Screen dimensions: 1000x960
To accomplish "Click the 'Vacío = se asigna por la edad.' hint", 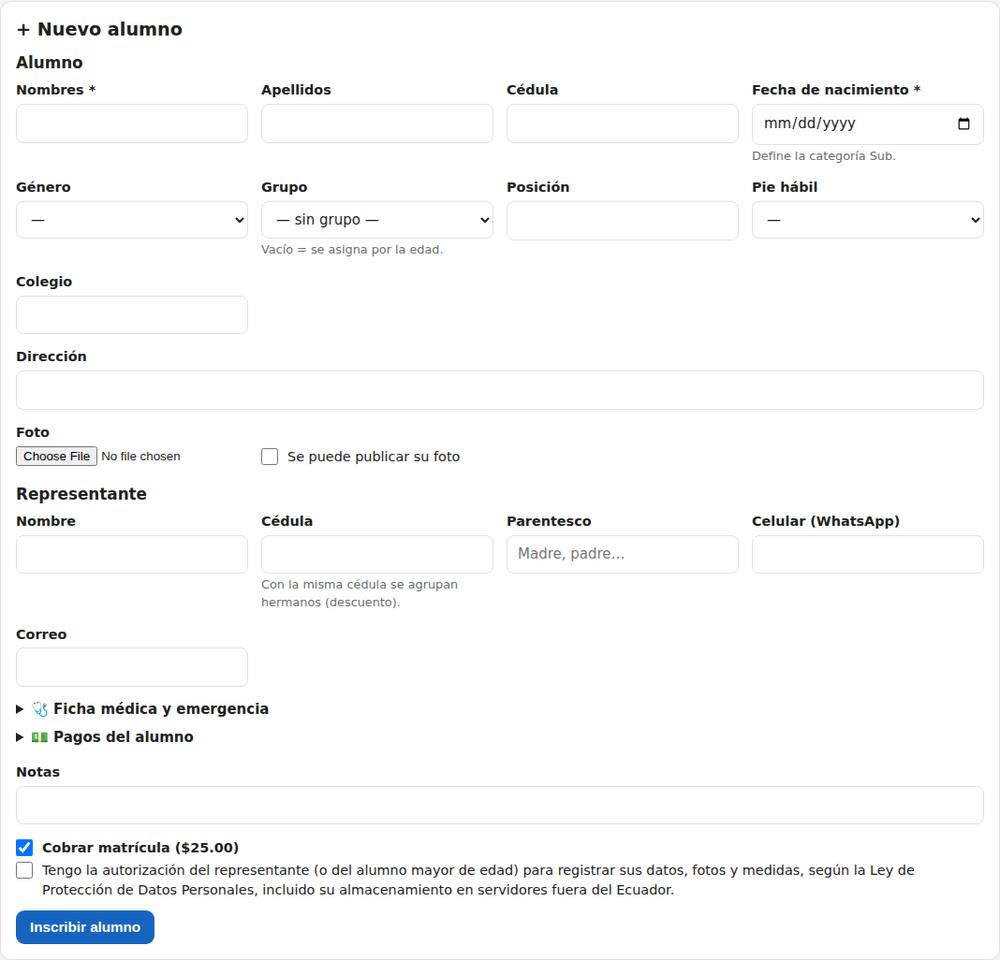I will (352, 250).
